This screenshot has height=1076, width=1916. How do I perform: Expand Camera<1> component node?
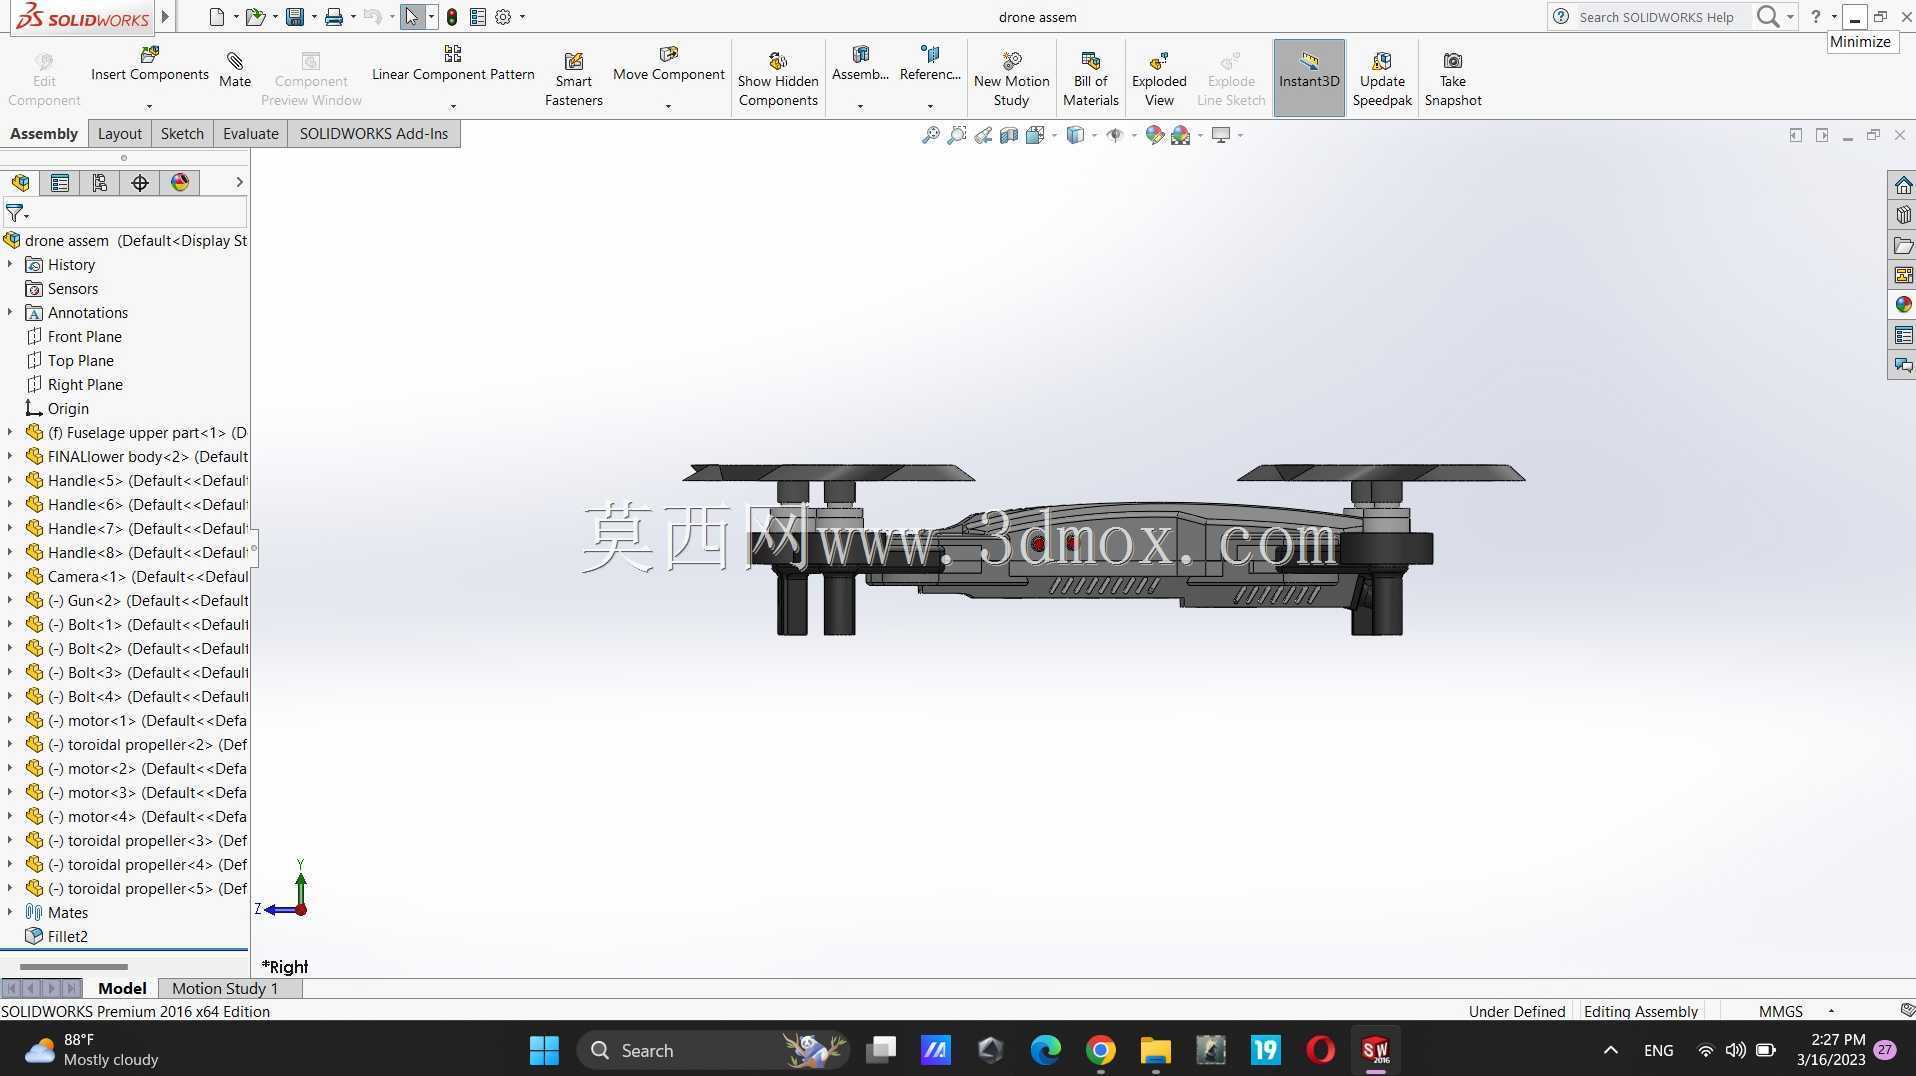(x=10, y=576)
